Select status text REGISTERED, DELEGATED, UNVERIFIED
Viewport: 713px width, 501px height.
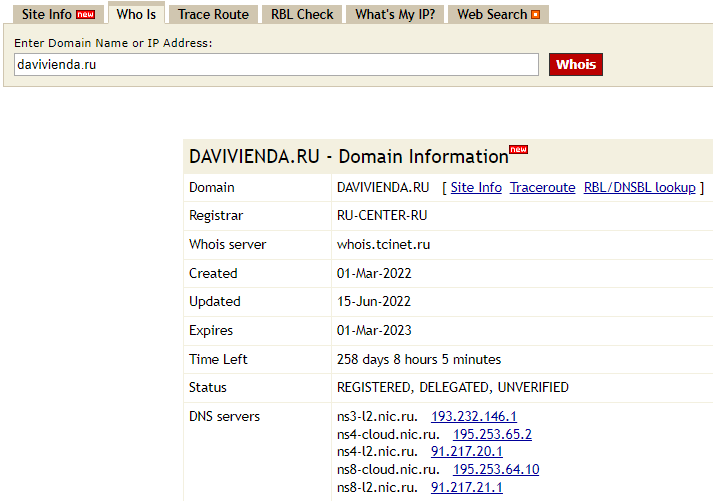(453, 387)
